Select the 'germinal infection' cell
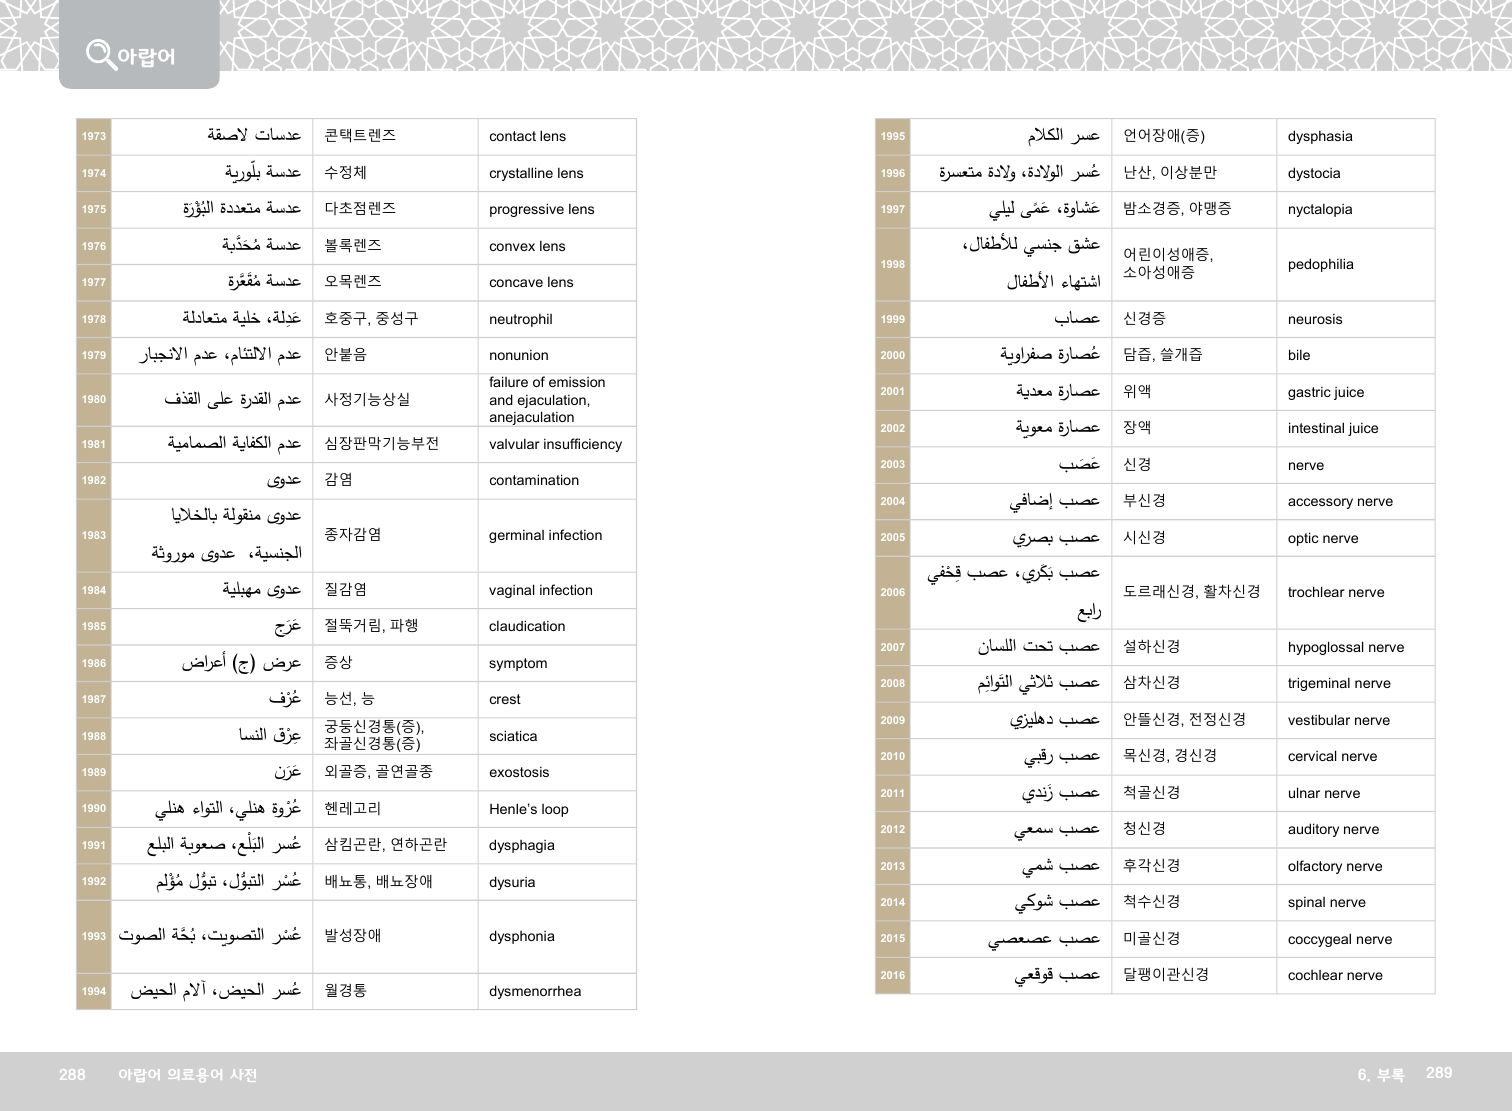 coord(545,535)
